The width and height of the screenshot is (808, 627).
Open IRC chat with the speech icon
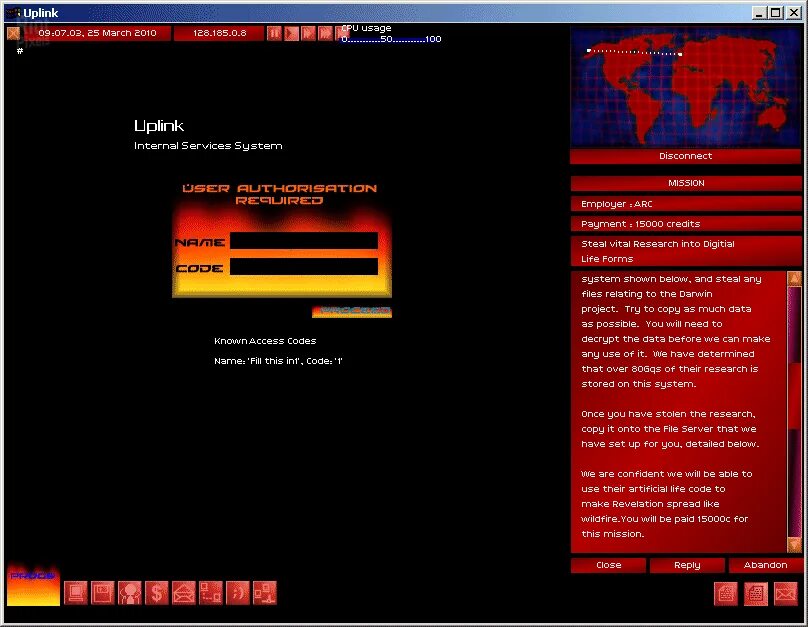[x=237, y=592]
